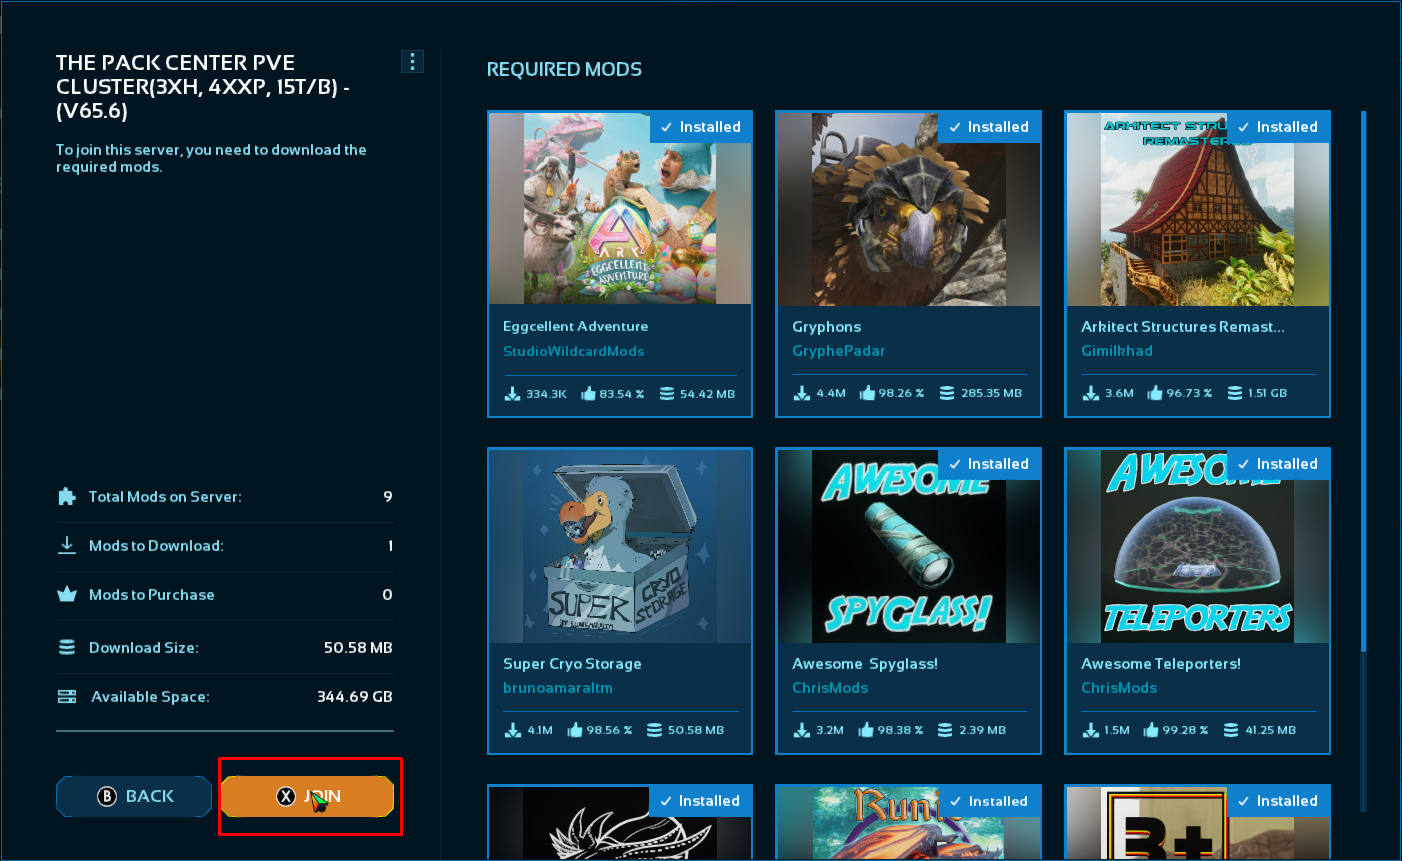Click file size icon on Arkitect Structures
Screen dimensions: 1402x861
1235,394
